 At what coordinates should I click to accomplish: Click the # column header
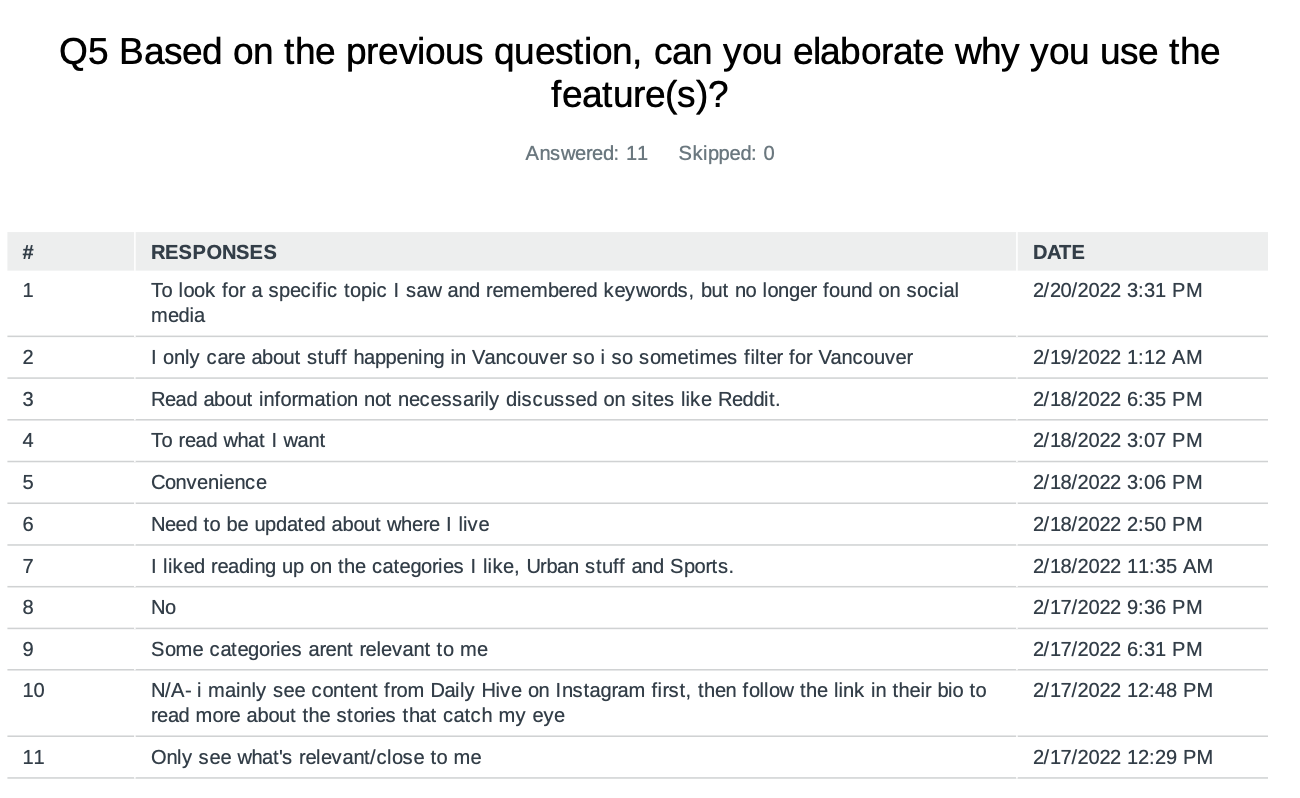pos(28,252)
